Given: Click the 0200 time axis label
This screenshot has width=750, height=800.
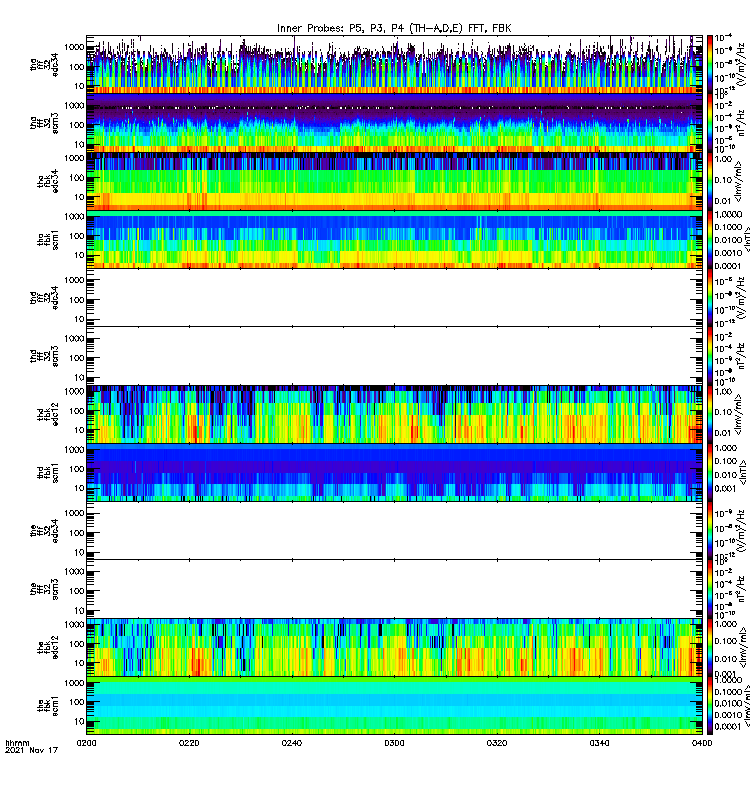Looking at the screenshot, I should [86, 743].
